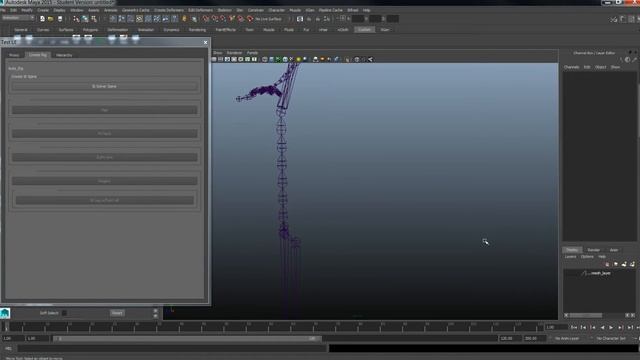Switch to Create Rig tab in Test UI
Image resolution: width=640 pixels, height=360 pixels.
coord(38,55)
